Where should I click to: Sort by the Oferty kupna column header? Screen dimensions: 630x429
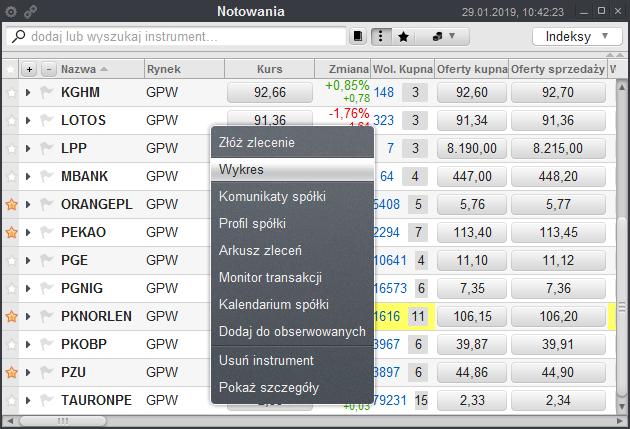[472, 69]
